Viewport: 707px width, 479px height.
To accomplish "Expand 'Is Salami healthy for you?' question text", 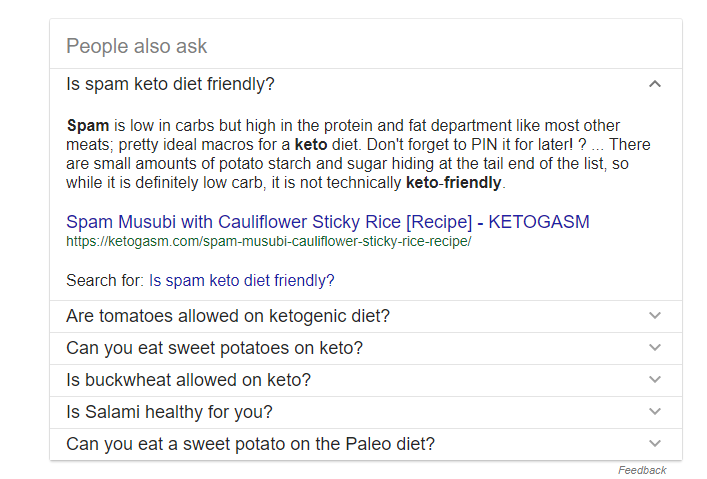I will (169, 412).
